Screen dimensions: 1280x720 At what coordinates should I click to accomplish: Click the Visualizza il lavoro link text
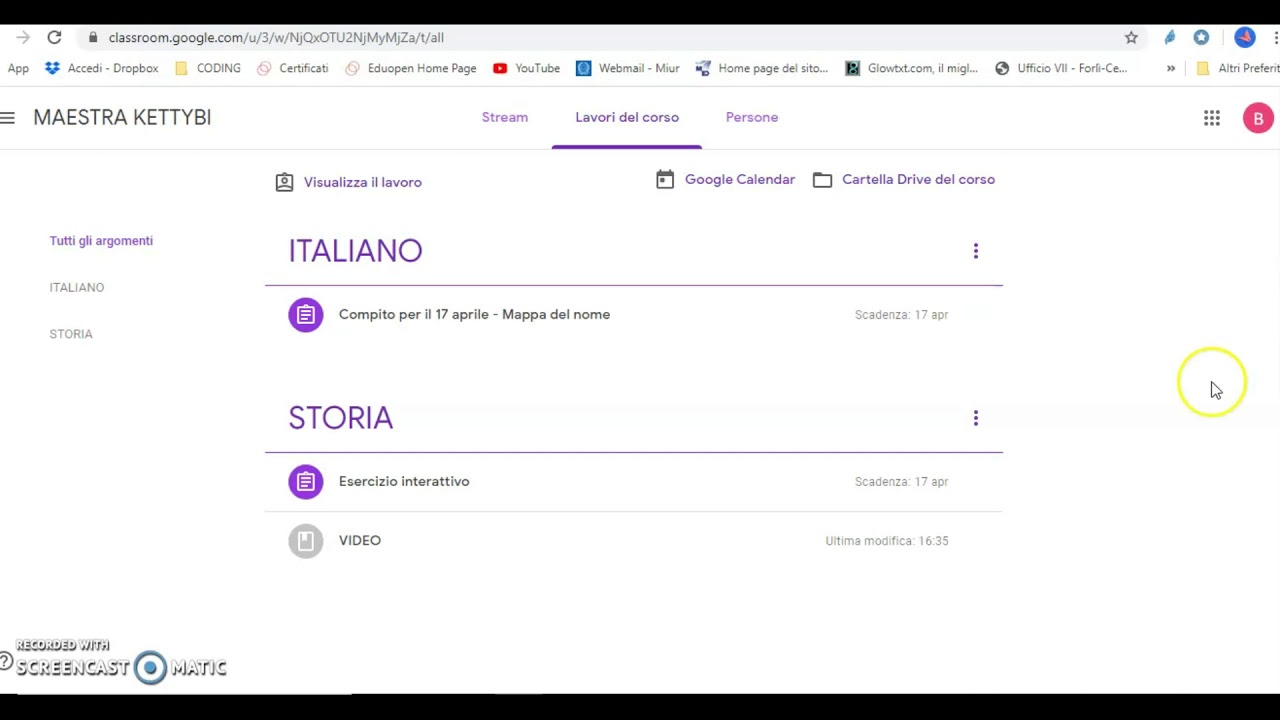click(x=363, y=182)
